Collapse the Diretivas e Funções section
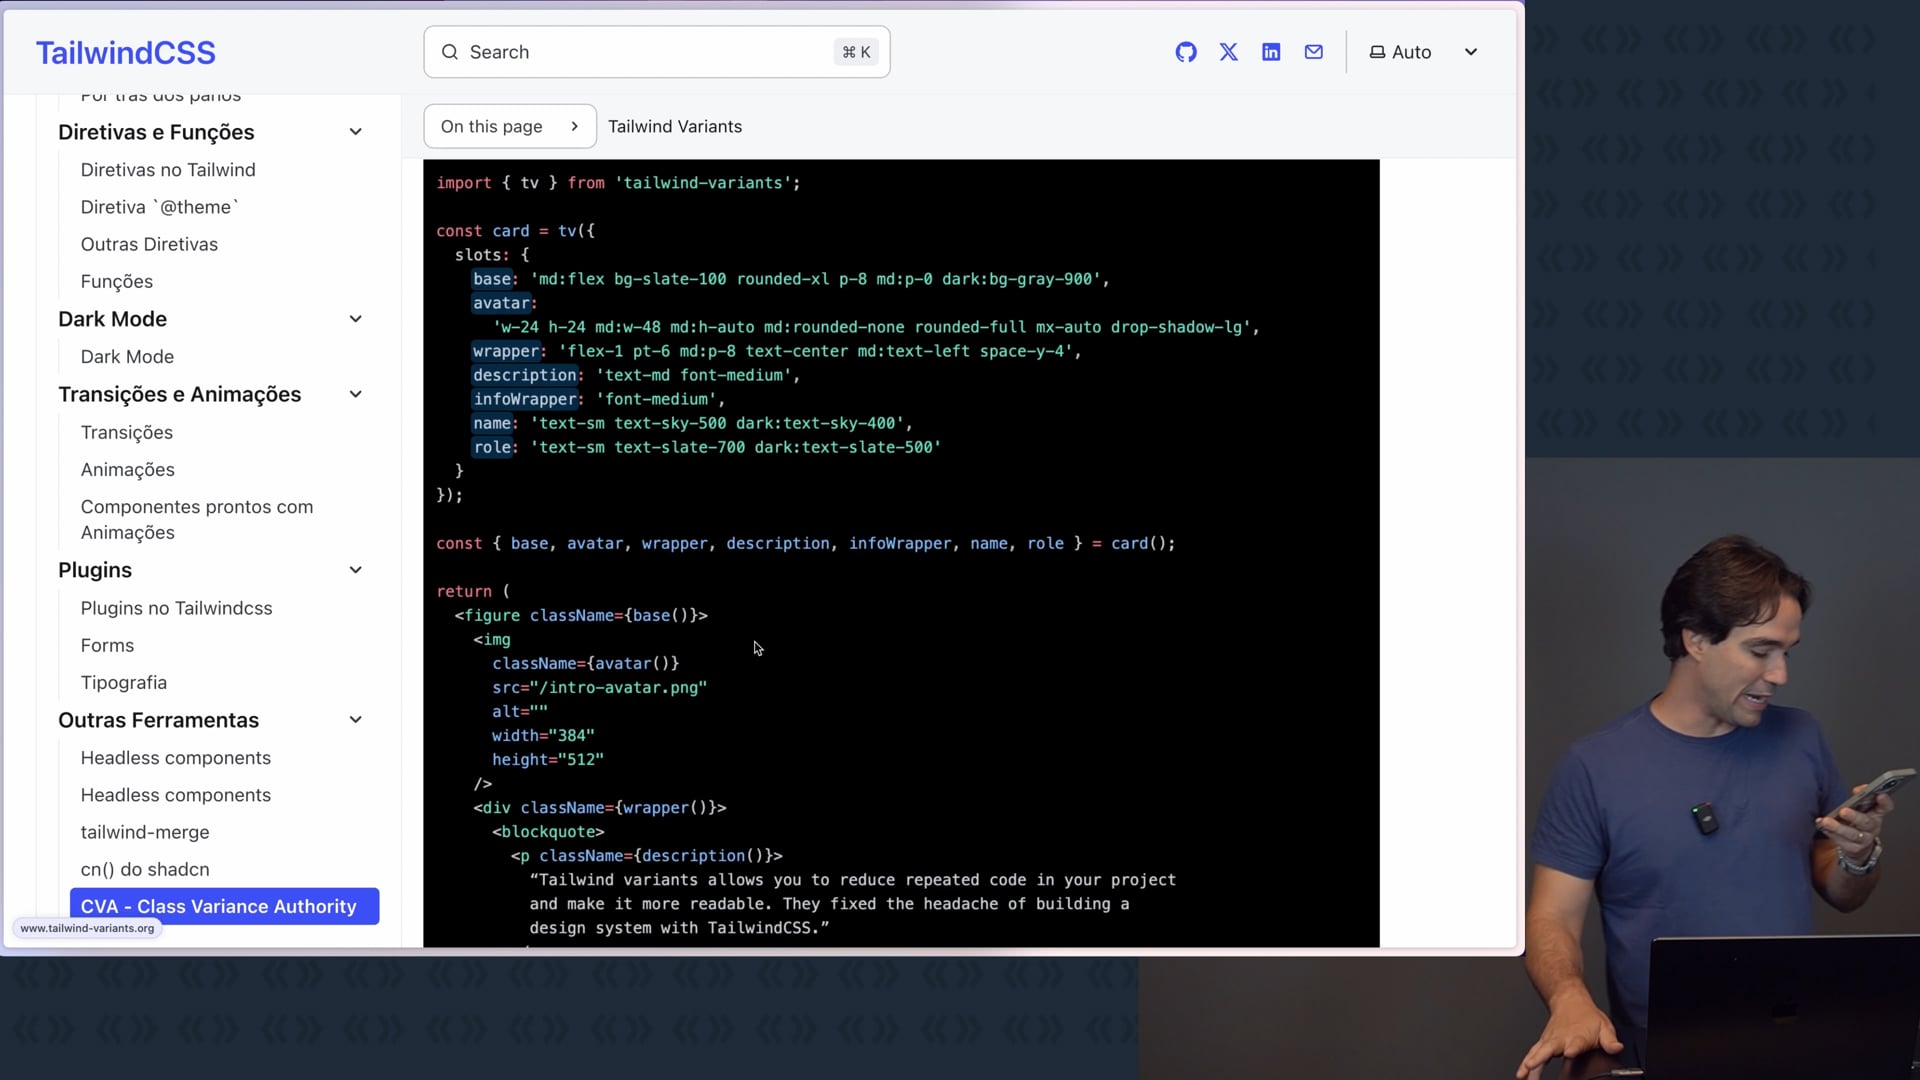 coord(355,132)
